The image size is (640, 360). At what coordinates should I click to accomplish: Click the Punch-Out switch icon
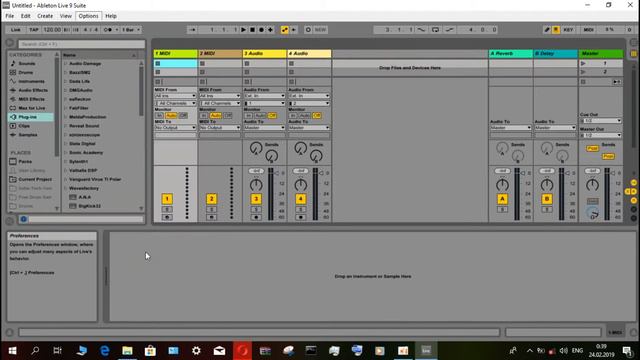[x=449, y=30]
